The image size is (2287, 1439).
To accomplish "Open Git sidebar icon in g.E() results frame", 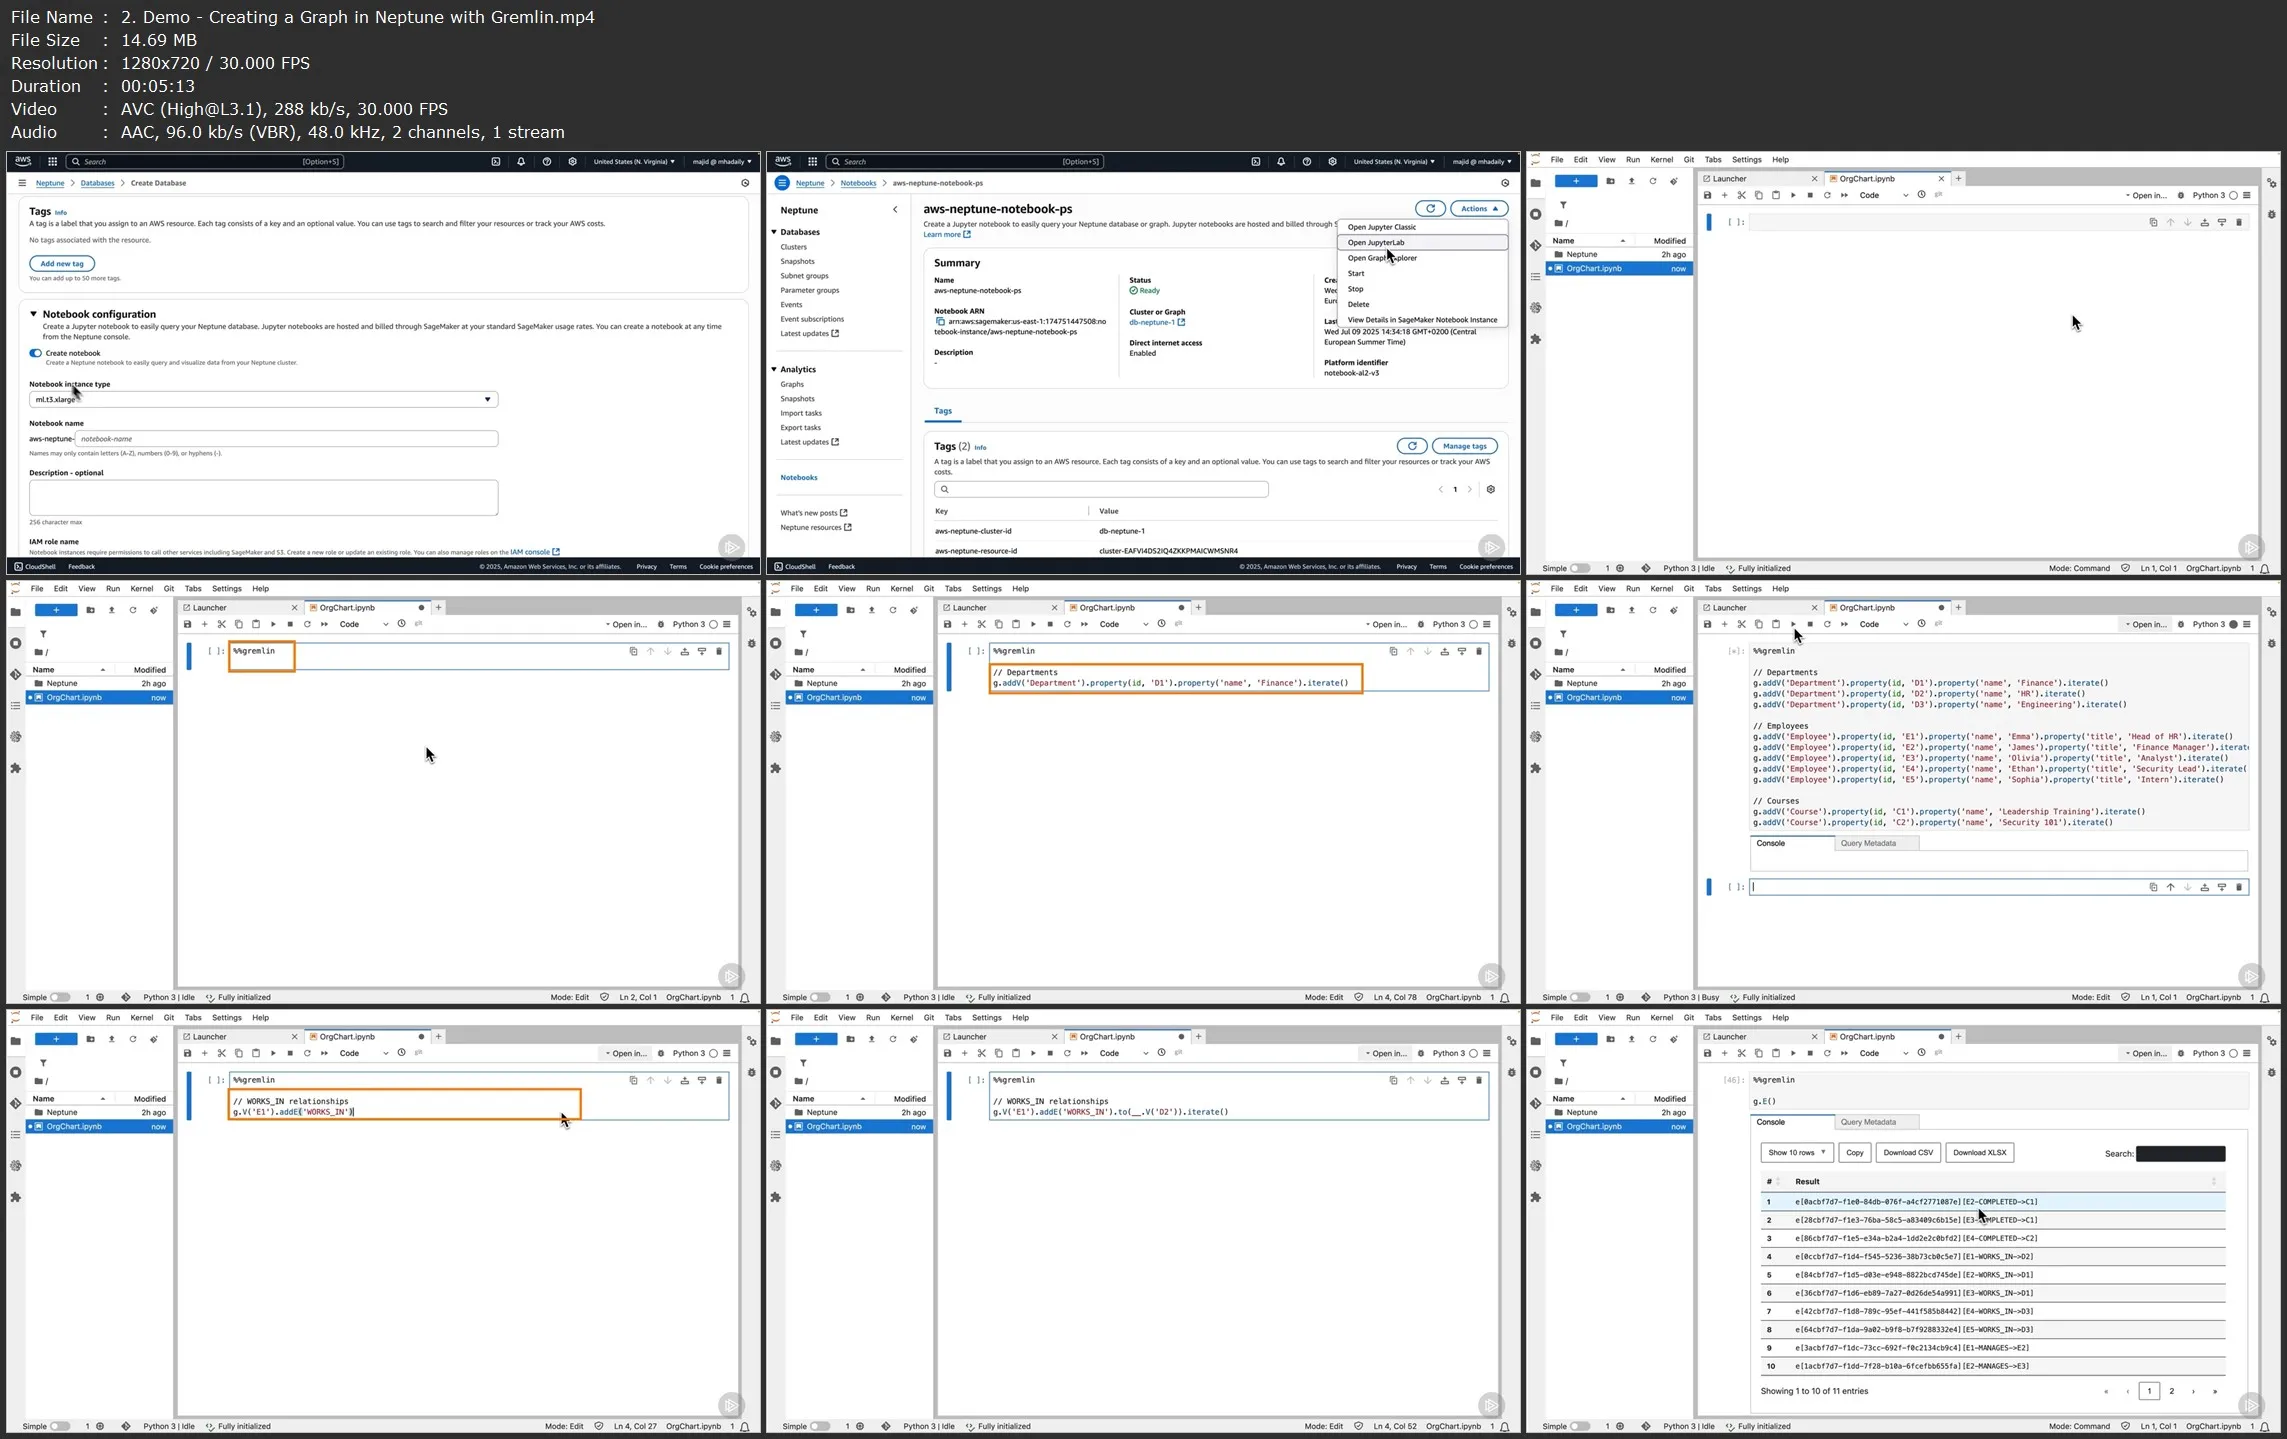I will pos(1535,1103).
